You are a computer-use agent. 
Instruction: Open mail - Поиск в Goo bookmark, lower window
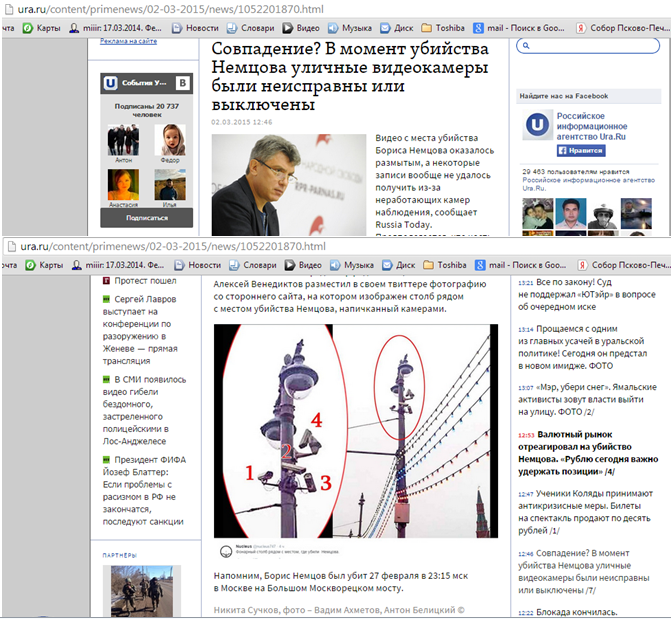[x=520, y=265]
